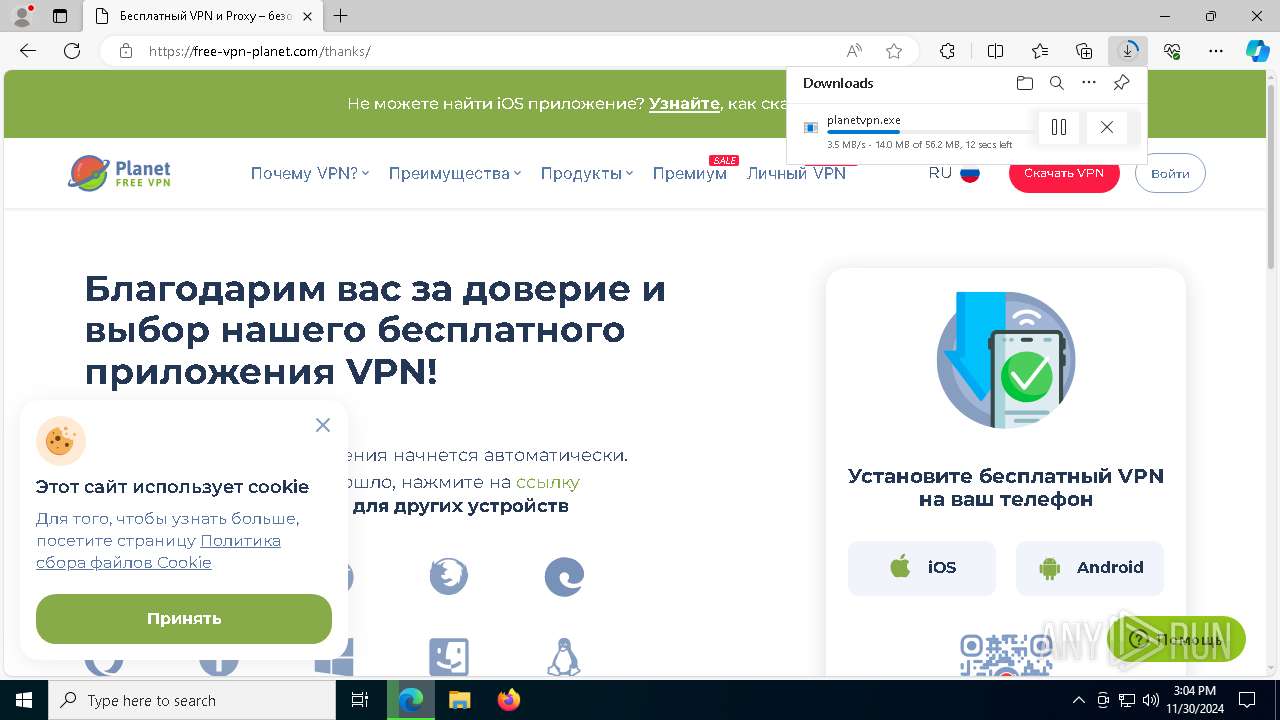Open the tab actions menu icon
The width and height of the screenshot is (1280, 720).
pyautogui.click(x=60, y=16)
